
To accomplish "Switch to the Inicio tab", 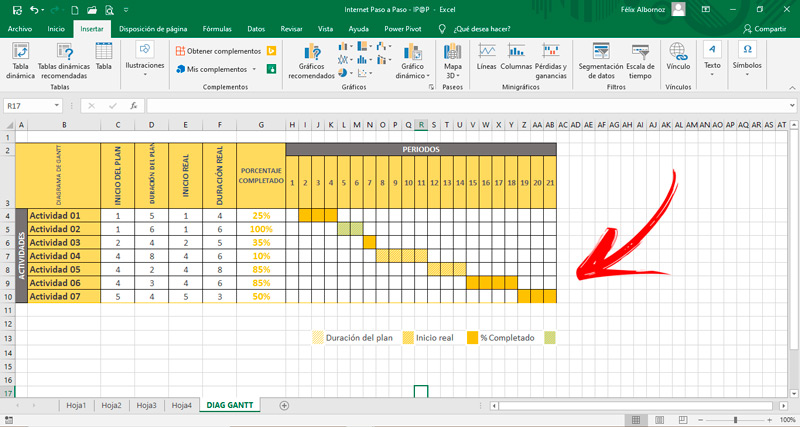I will point(56,29).
